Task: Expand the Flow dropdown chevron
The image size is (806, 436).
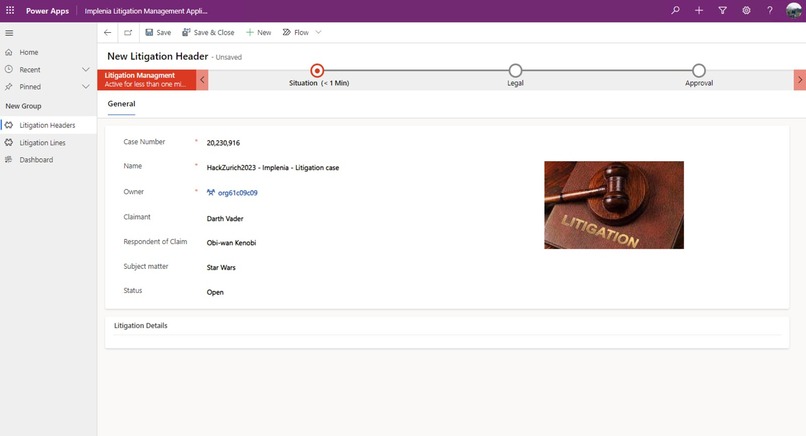Action: click(x=318, y=32)
